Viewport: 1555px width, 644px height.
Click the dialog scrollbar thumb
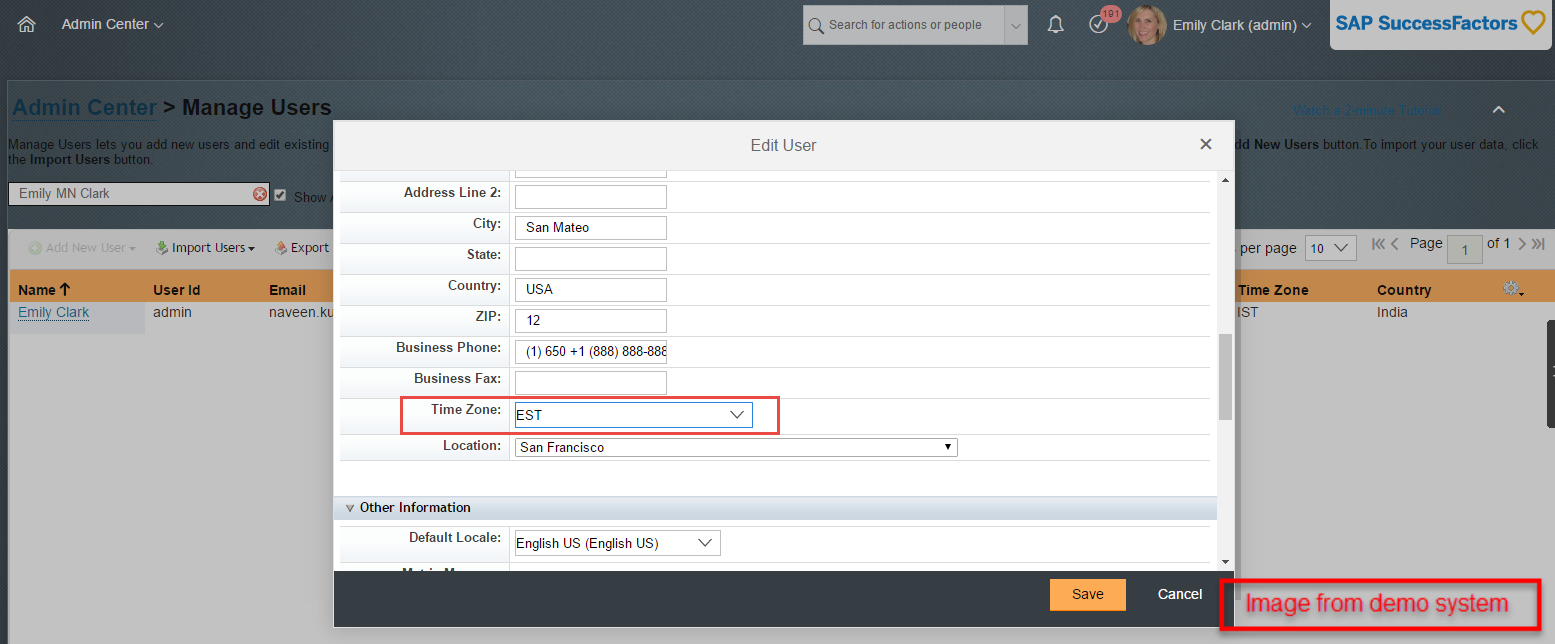coord(1225,377)
